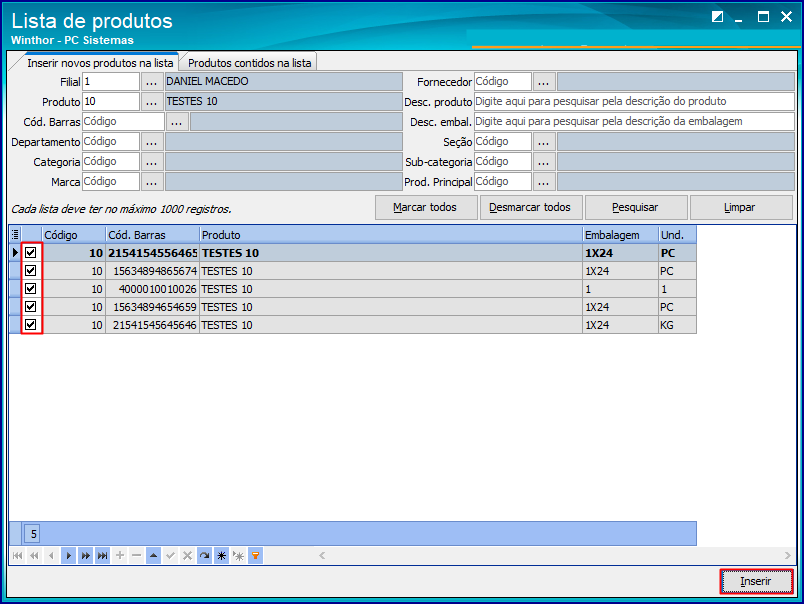
Task: Go to last record in navigator bar
Action: tap(103, 555)
